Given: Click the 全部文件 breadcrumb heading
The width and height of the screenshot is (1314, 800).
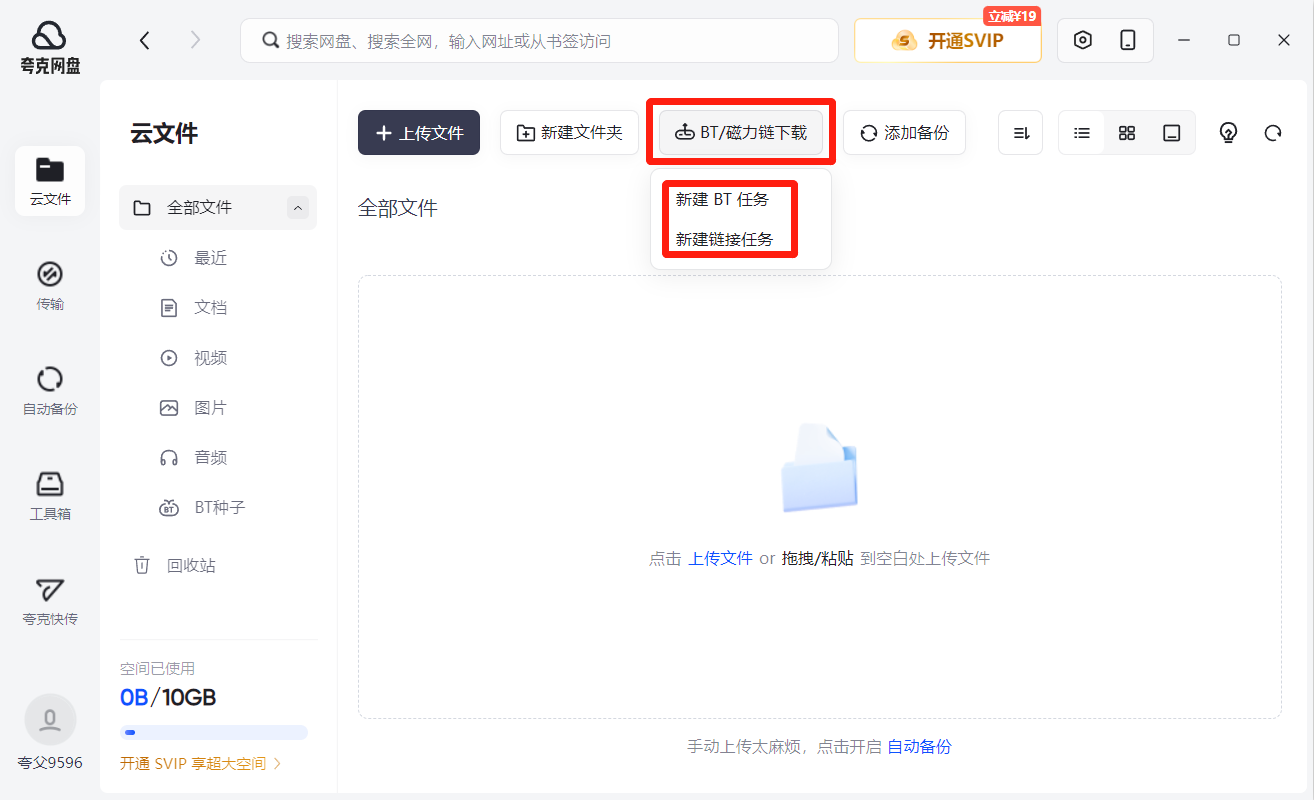Looking at the screenshot, I should click(398, 208).
